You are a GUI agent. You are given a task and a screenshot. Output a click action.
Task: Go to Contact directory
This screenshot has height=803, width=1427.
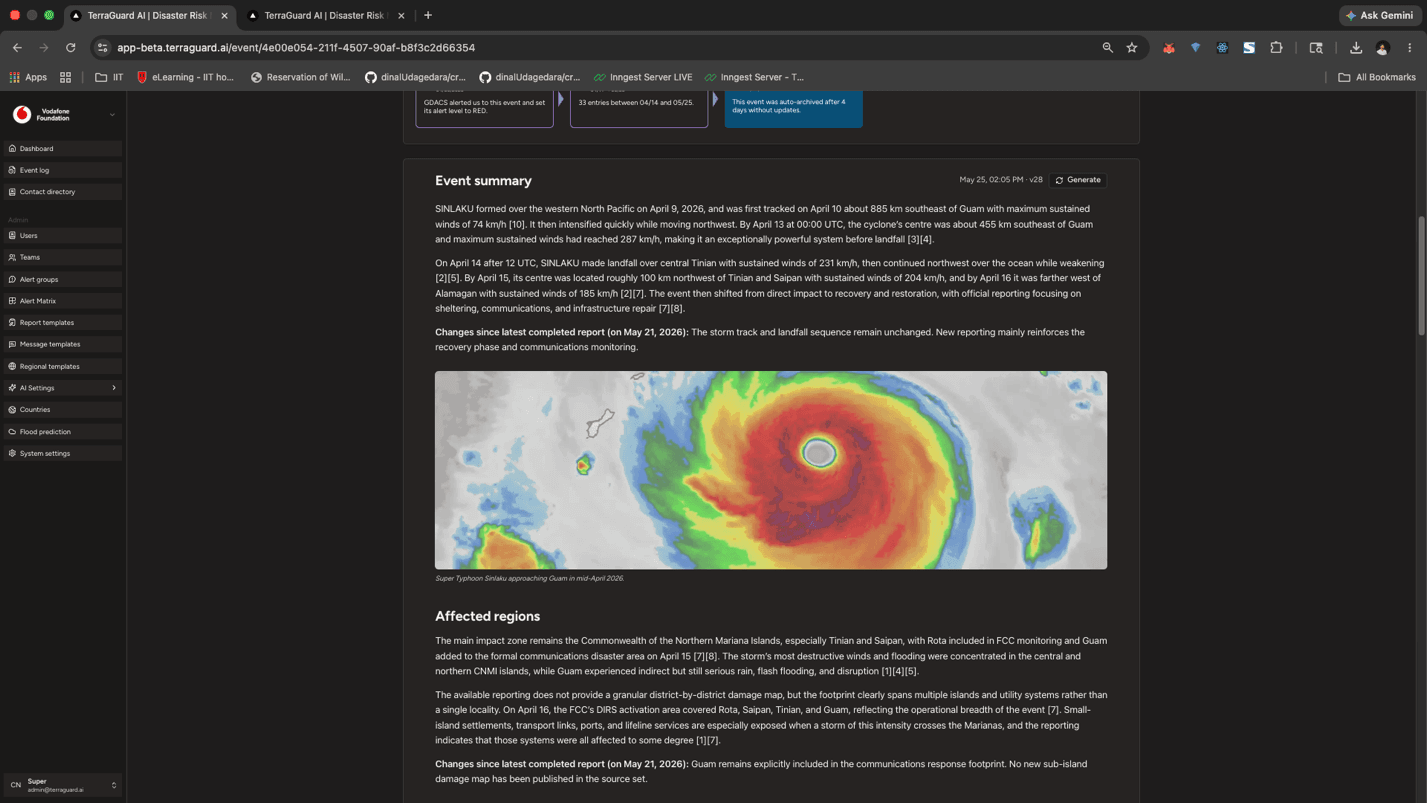pyautogui.click(x=63, y=192)
